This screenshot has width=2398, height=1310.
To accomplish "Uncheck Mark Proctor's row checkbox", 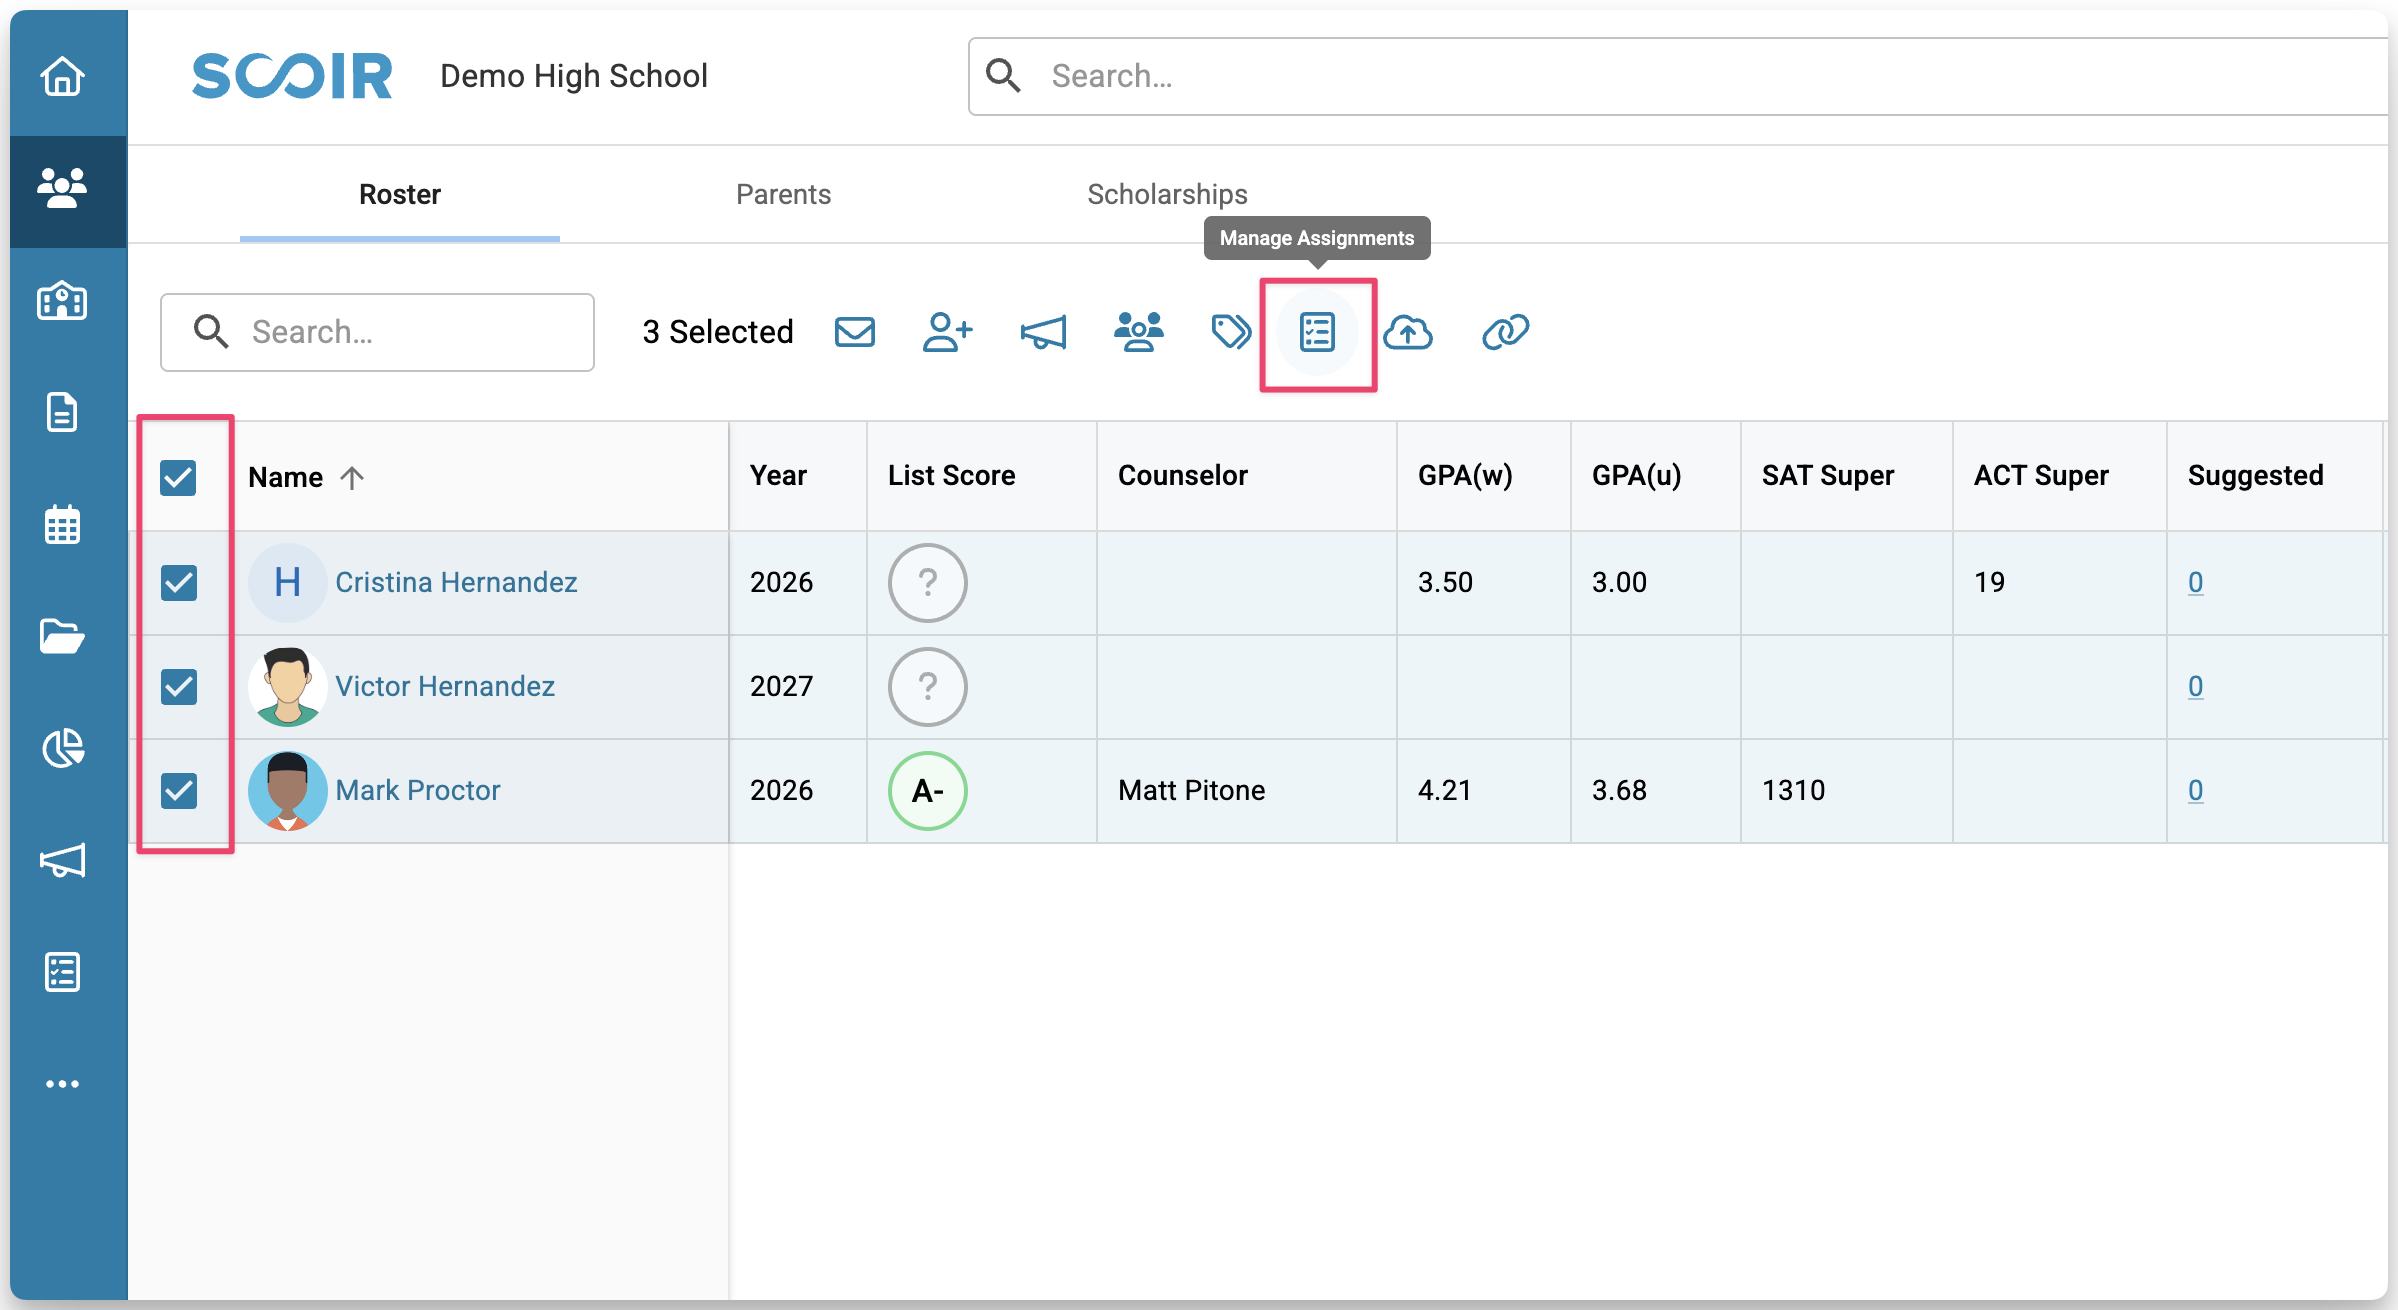I will click(179, 790).
